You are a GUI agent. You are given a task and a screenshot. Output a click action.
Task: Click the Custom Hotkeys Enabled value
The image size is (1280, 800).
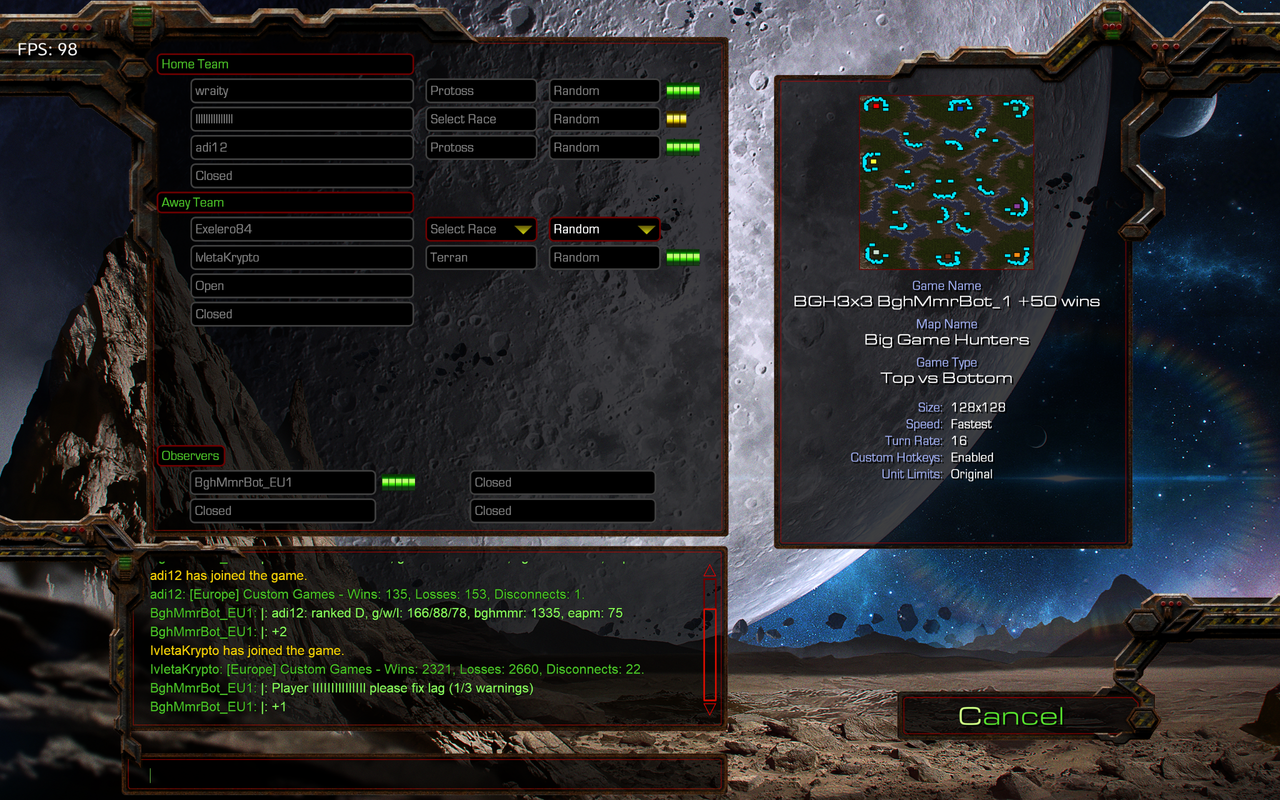(x=972, y=457)
